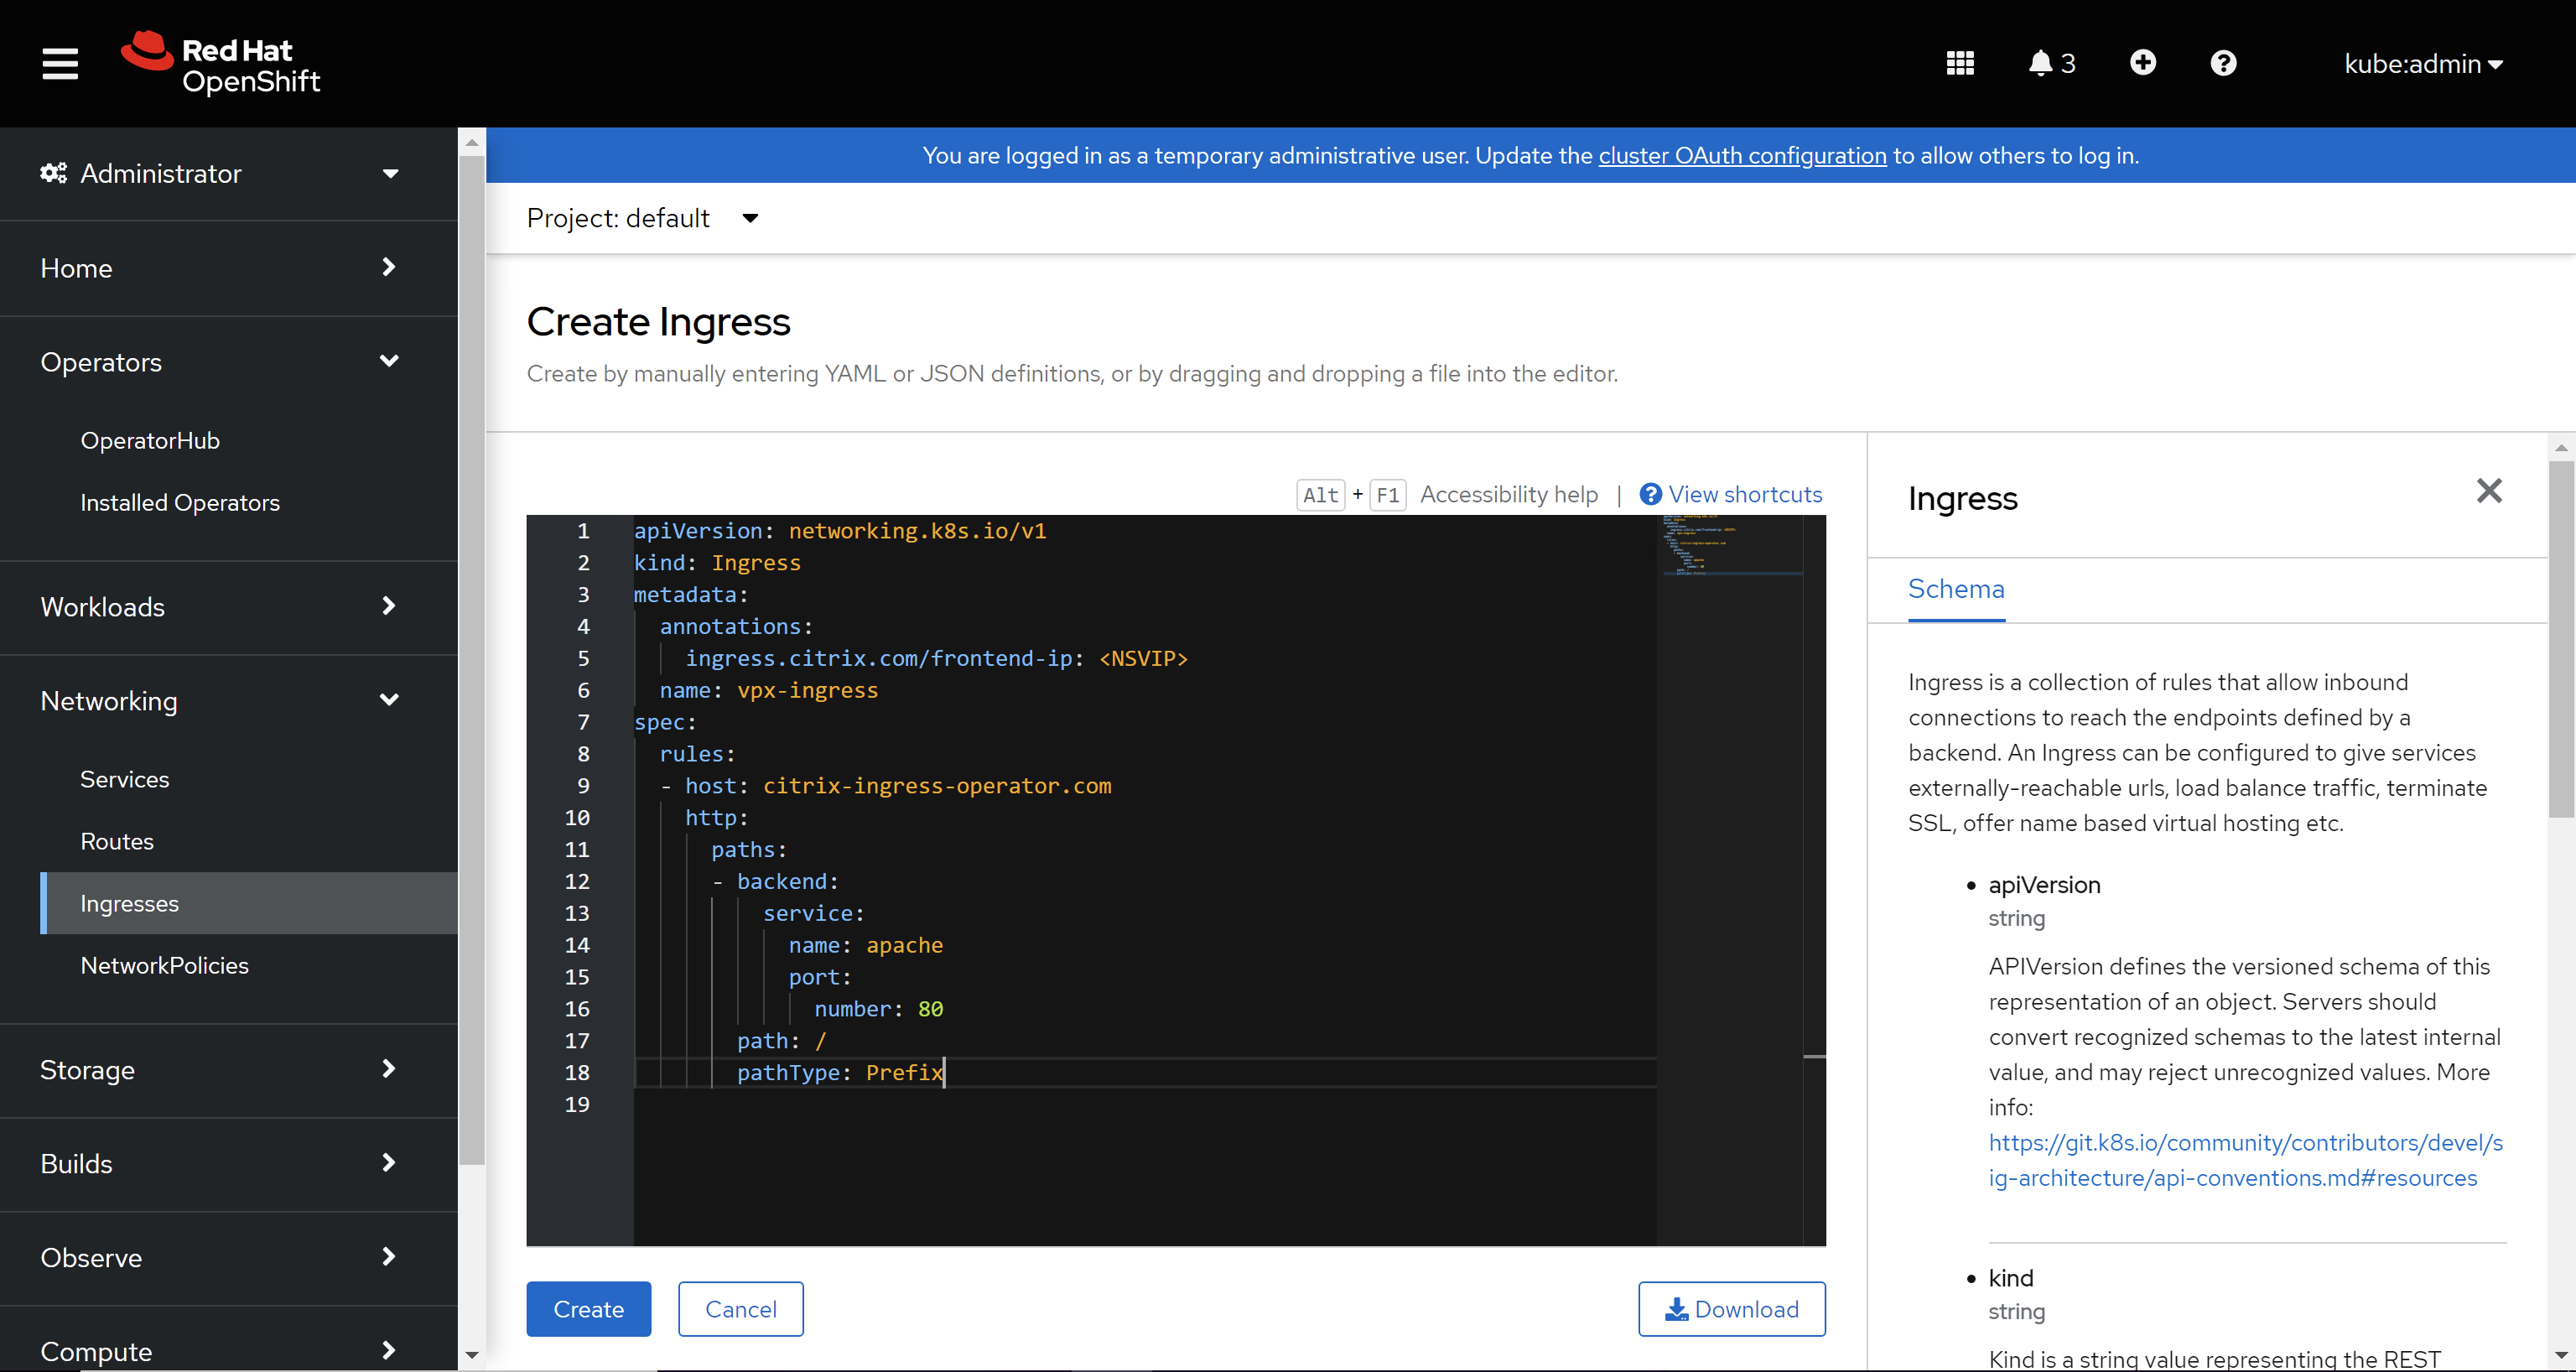Go to OperatorHub
Viewport: 2576px width, 1372px height.
pos(150,440)
